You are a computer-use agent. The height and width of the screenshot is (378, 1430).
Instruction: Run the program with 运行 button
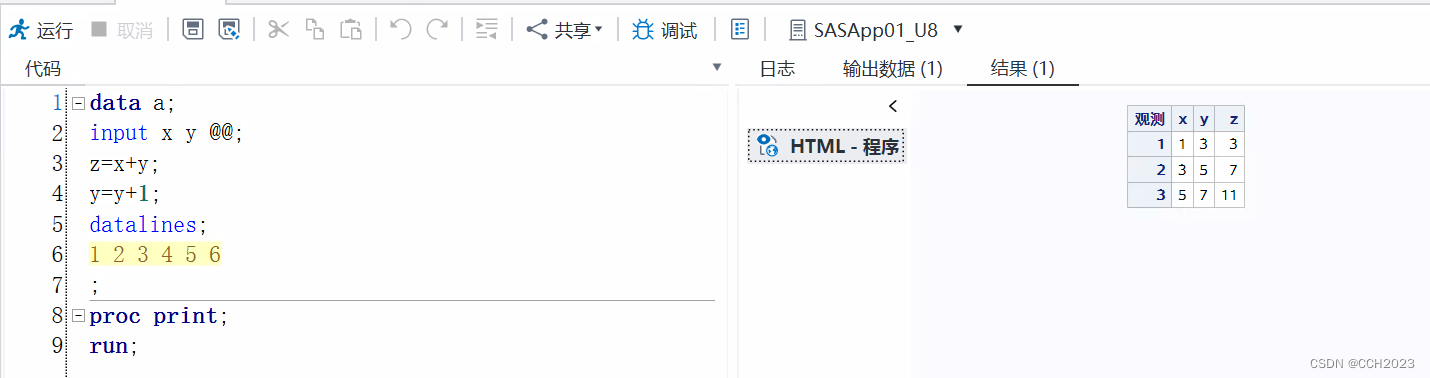tap(41, 30)
